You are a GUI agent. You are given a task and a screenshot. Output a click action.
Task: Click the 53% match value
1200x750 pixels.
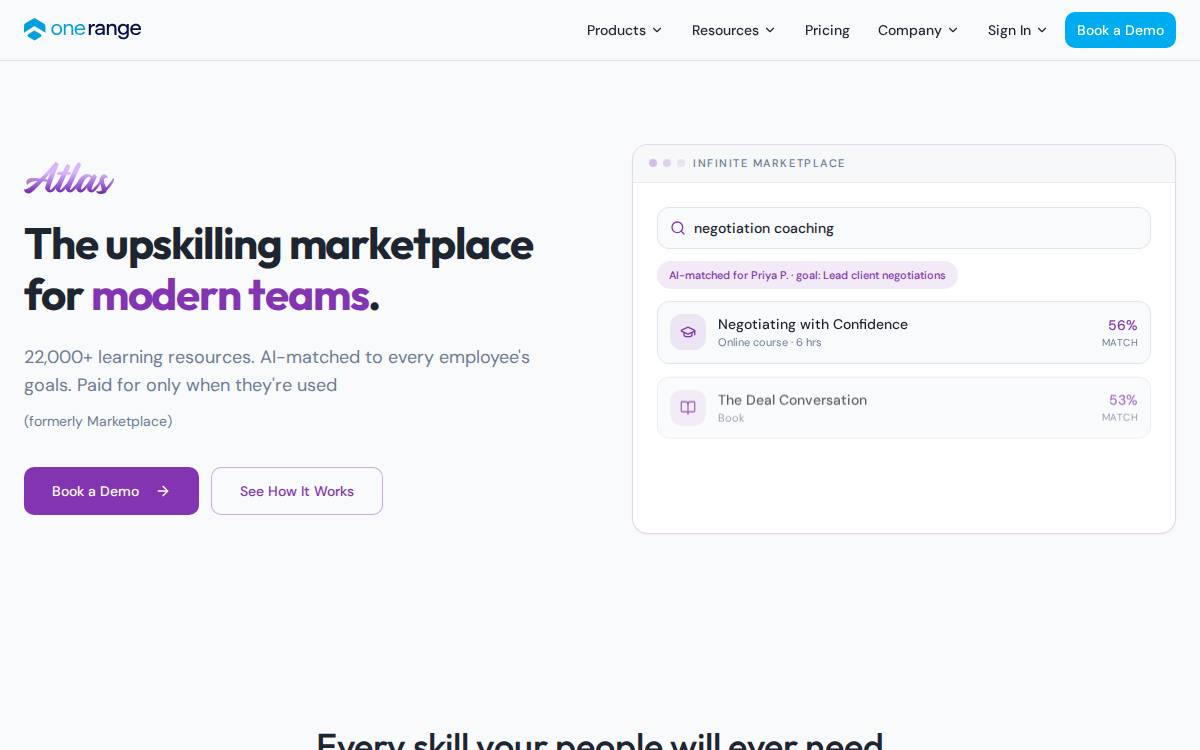pyautogui.click(x=1123, y=400)
